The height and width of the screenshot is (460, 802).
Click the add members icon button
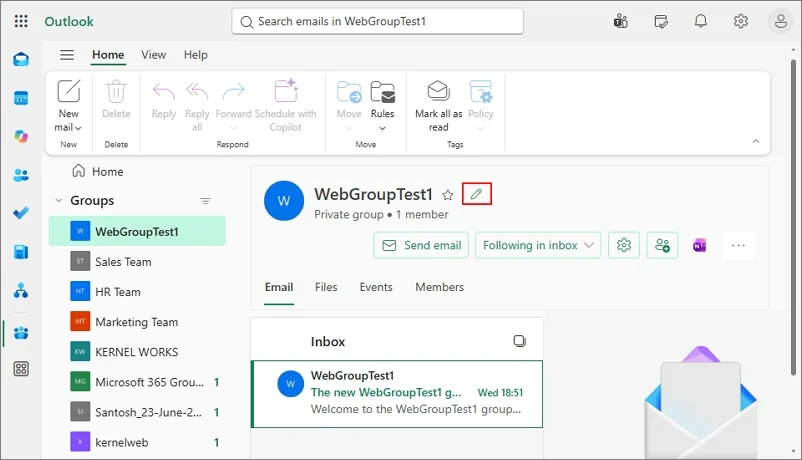662,245
